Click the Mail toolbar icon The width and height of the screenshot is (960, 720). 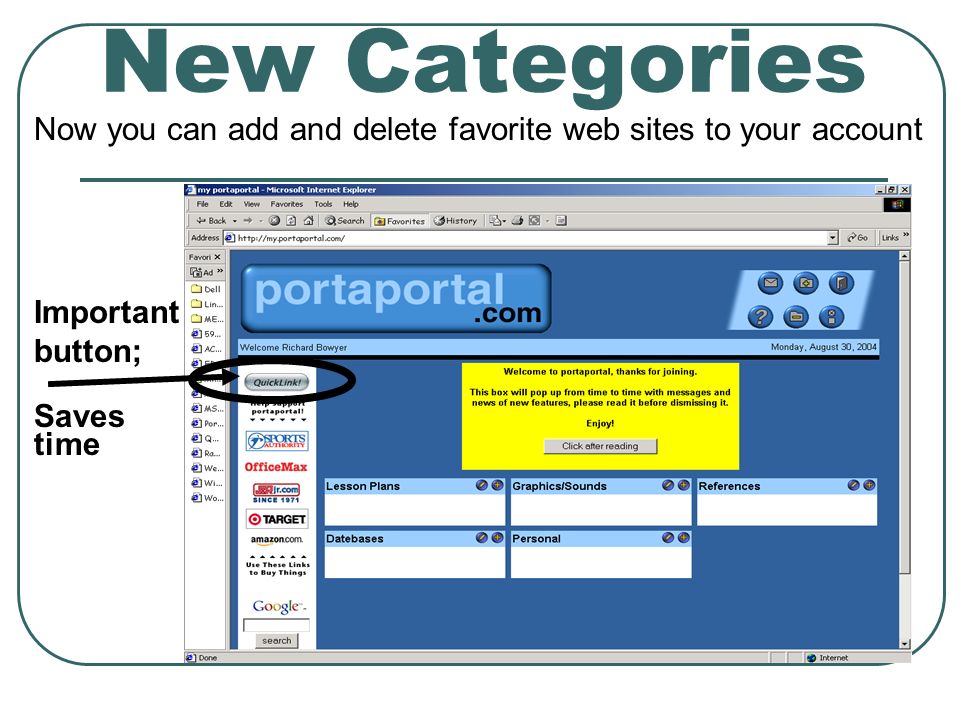(x=495, y=221)
